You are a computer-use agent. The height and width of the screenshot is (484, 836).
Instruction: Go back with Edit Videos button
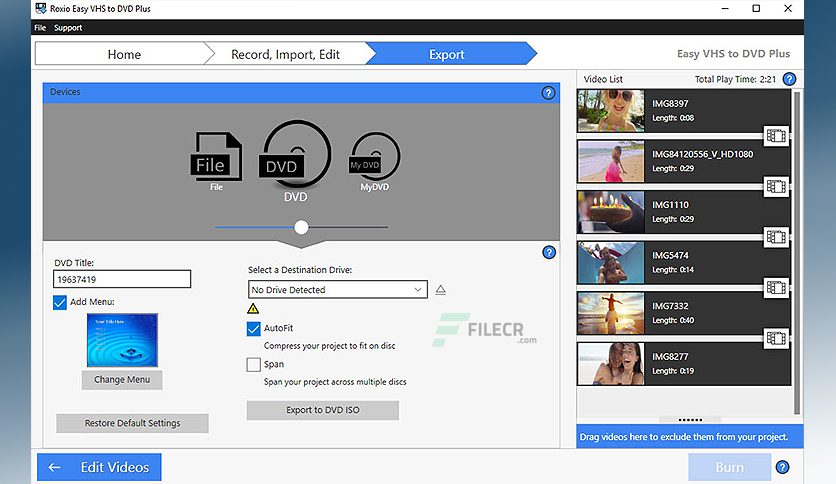99,467
